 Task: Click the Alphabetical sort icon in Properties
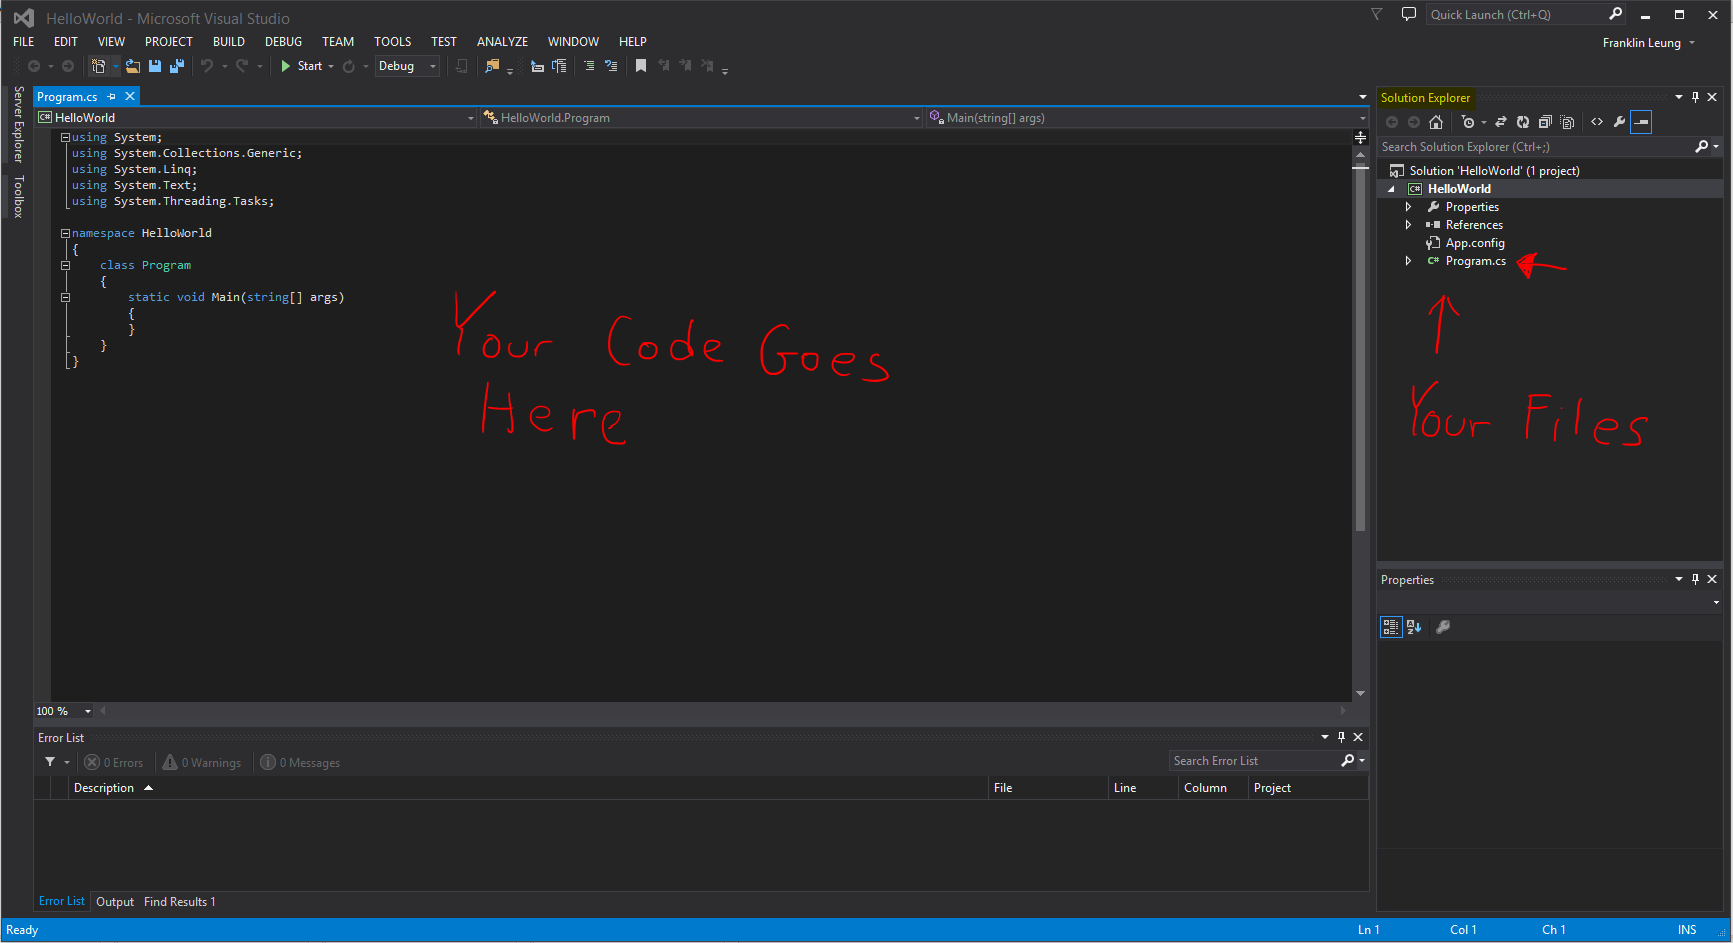(x=1414, y=627)
